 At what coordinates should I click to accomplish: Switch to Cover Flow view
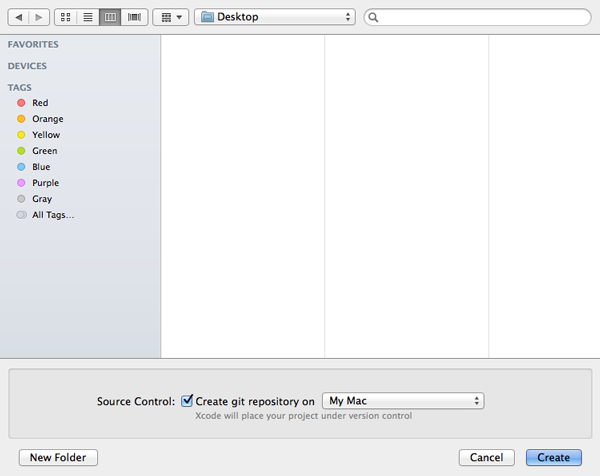point(133,18)
